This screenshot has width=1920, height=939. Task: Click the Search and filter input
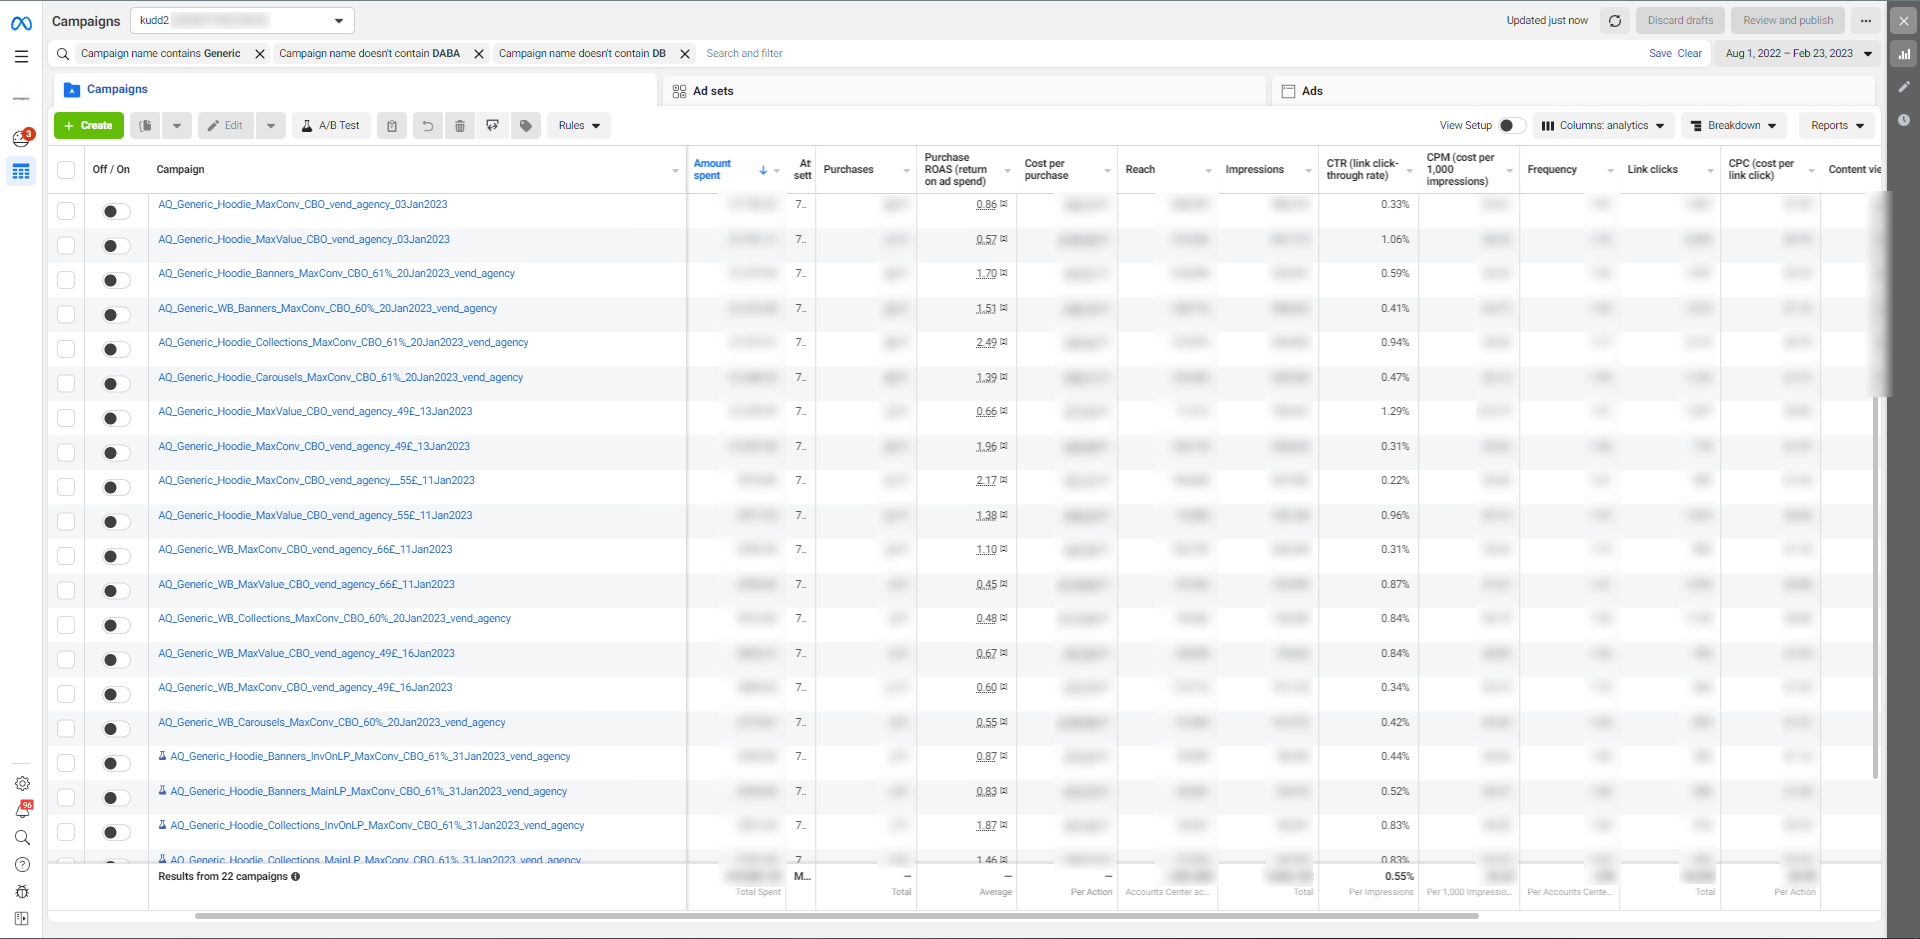(1170, 54)
